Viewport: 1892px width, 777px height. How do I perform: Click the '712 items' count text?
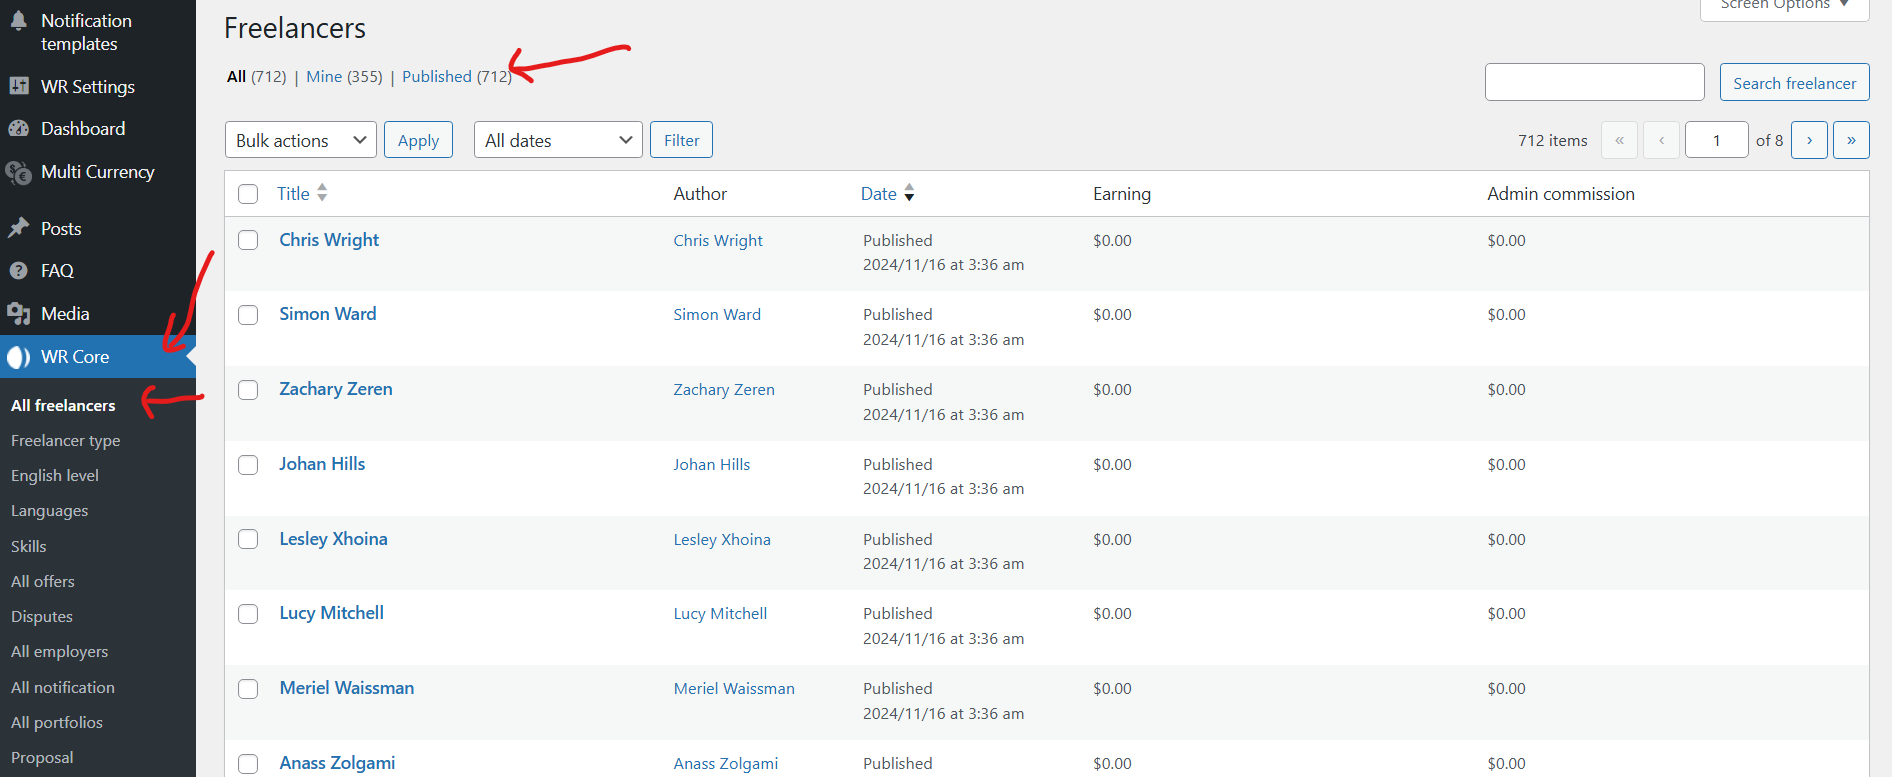pos(1552,140)
